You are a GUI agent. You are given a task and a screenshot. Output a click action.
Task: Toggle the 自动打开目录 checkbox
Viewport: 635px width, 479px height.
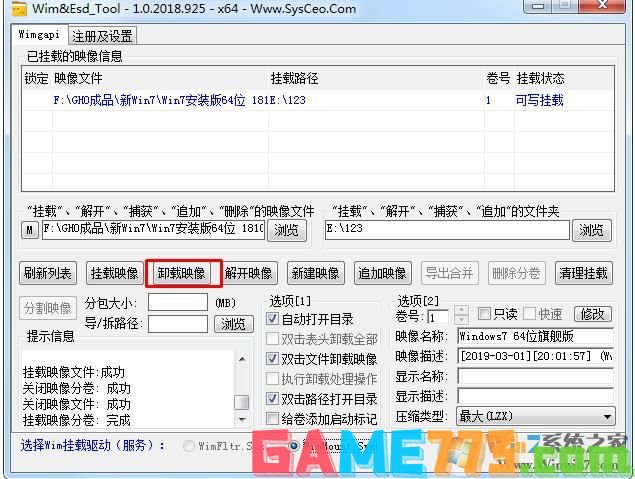click(x=273, y=319)
